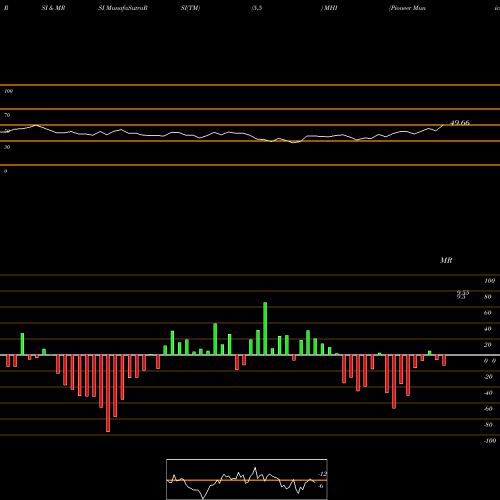Click the '(Pioneer Mun' header text
500x500 pixels.
(407, 8)
